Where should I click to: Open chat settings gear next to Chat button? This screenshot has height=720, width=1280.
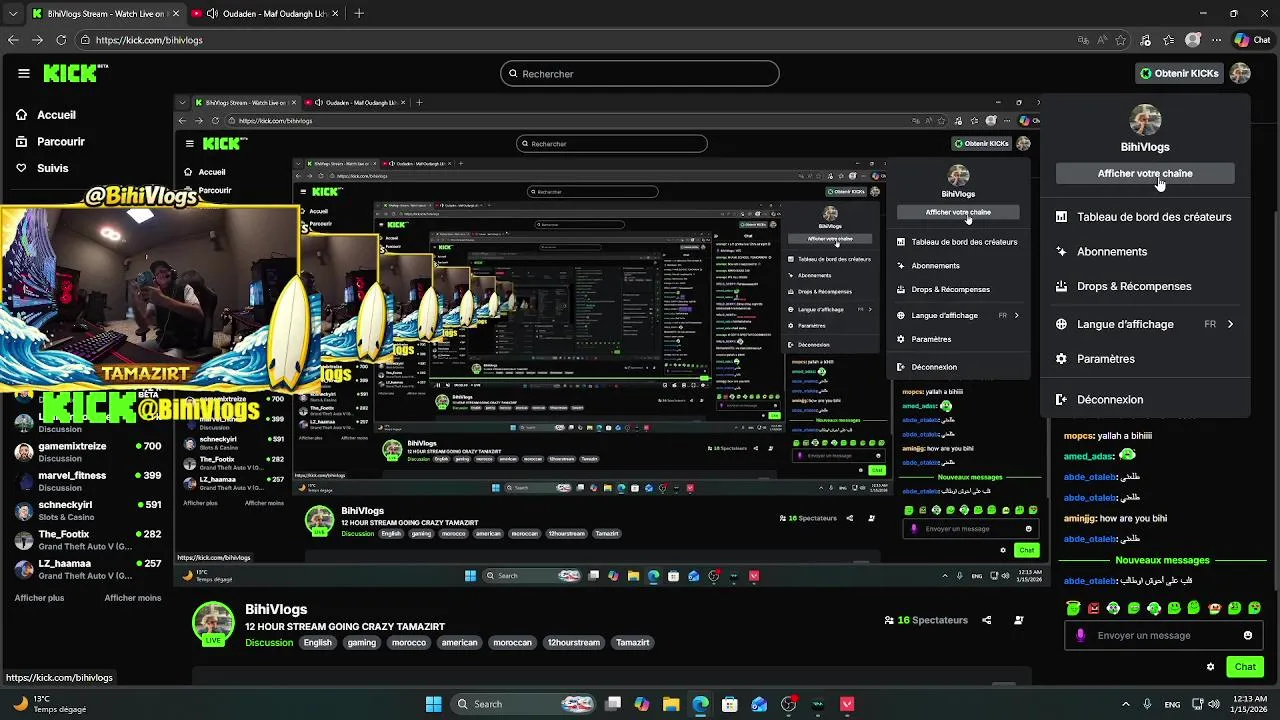pos(1210,666)
